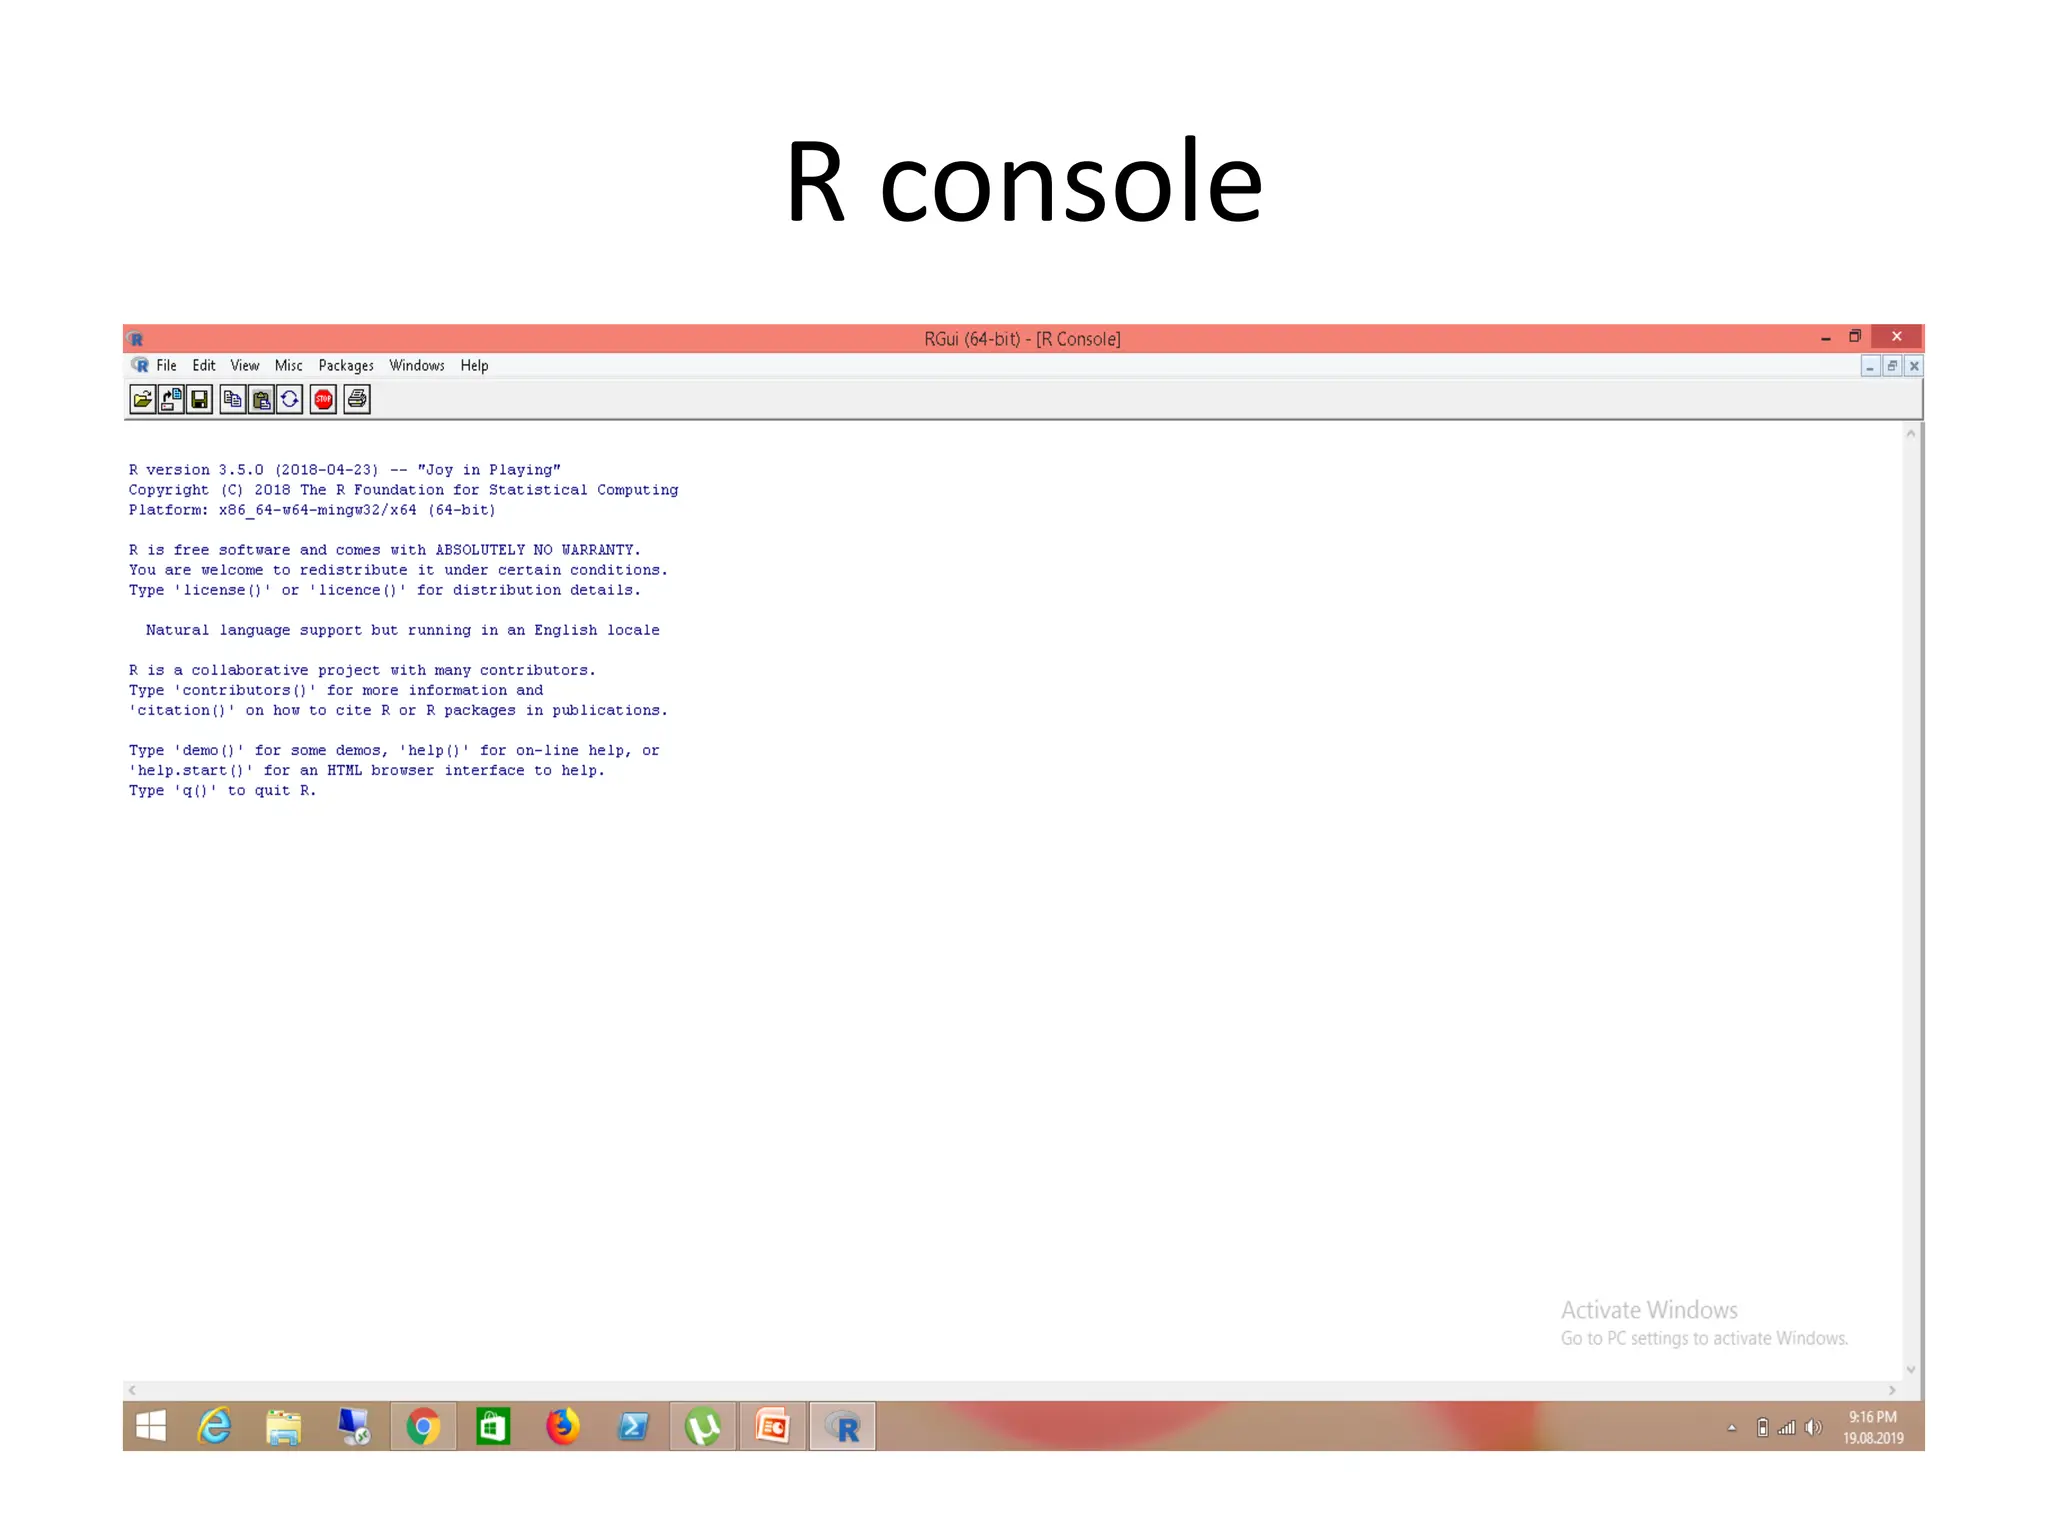Click the Print toolbar icon
The height and width of the screenshot is (1536, 2048).
pyautogui.click(x=357, y=400)
